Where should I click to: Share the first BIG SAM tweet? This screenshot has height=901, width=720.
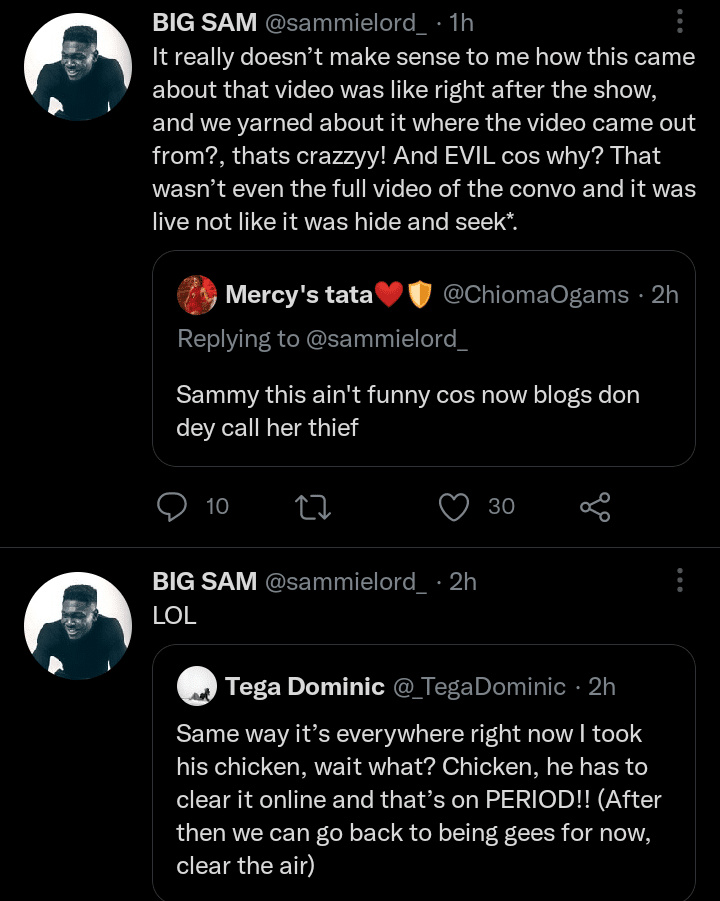coord(595,507)
